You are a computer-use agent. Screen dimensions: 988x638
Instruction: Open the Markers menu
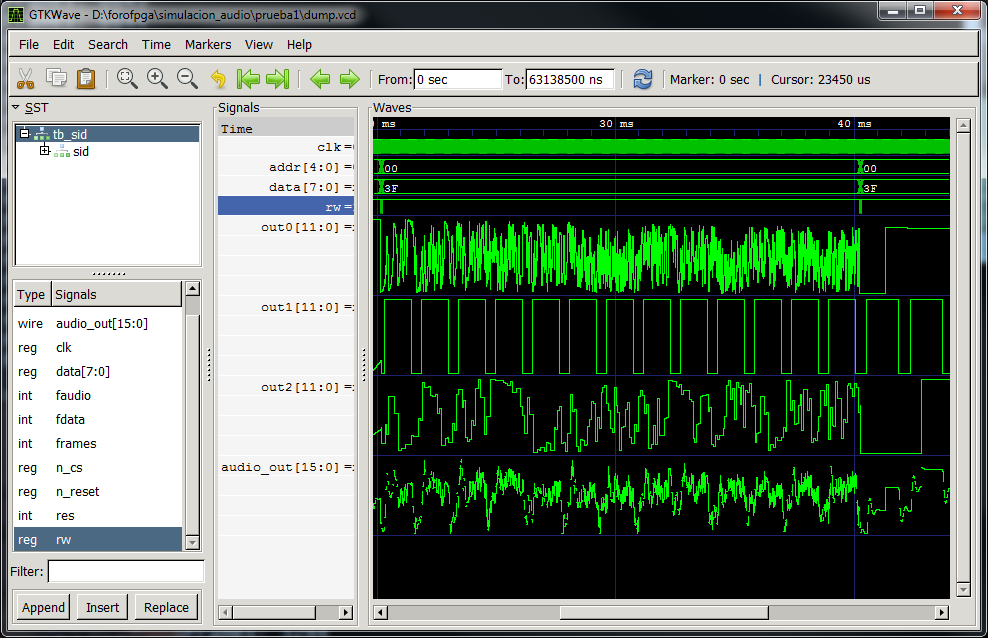pos(208,44)
